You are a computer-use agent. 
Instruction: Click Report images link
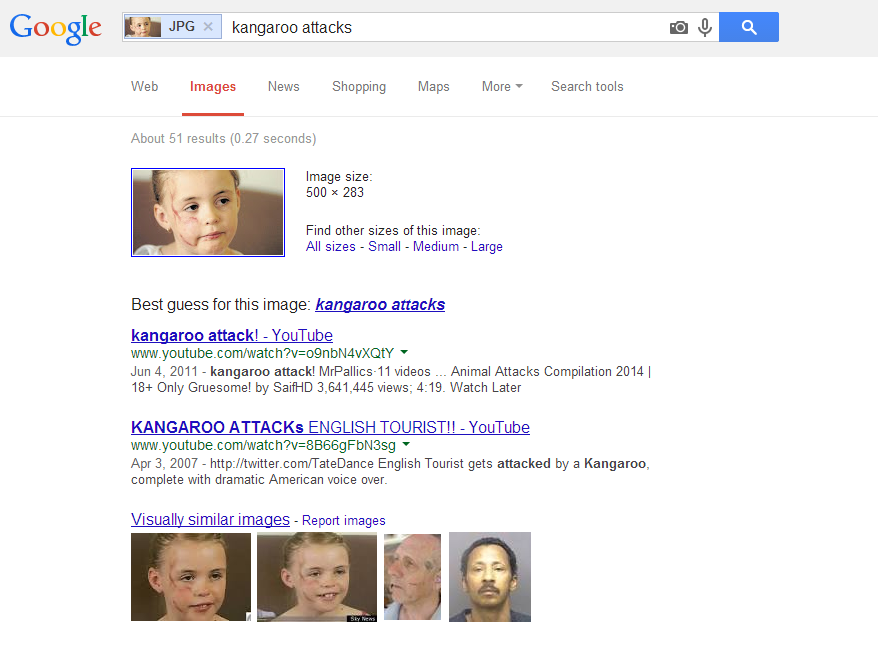coord(344,520)
